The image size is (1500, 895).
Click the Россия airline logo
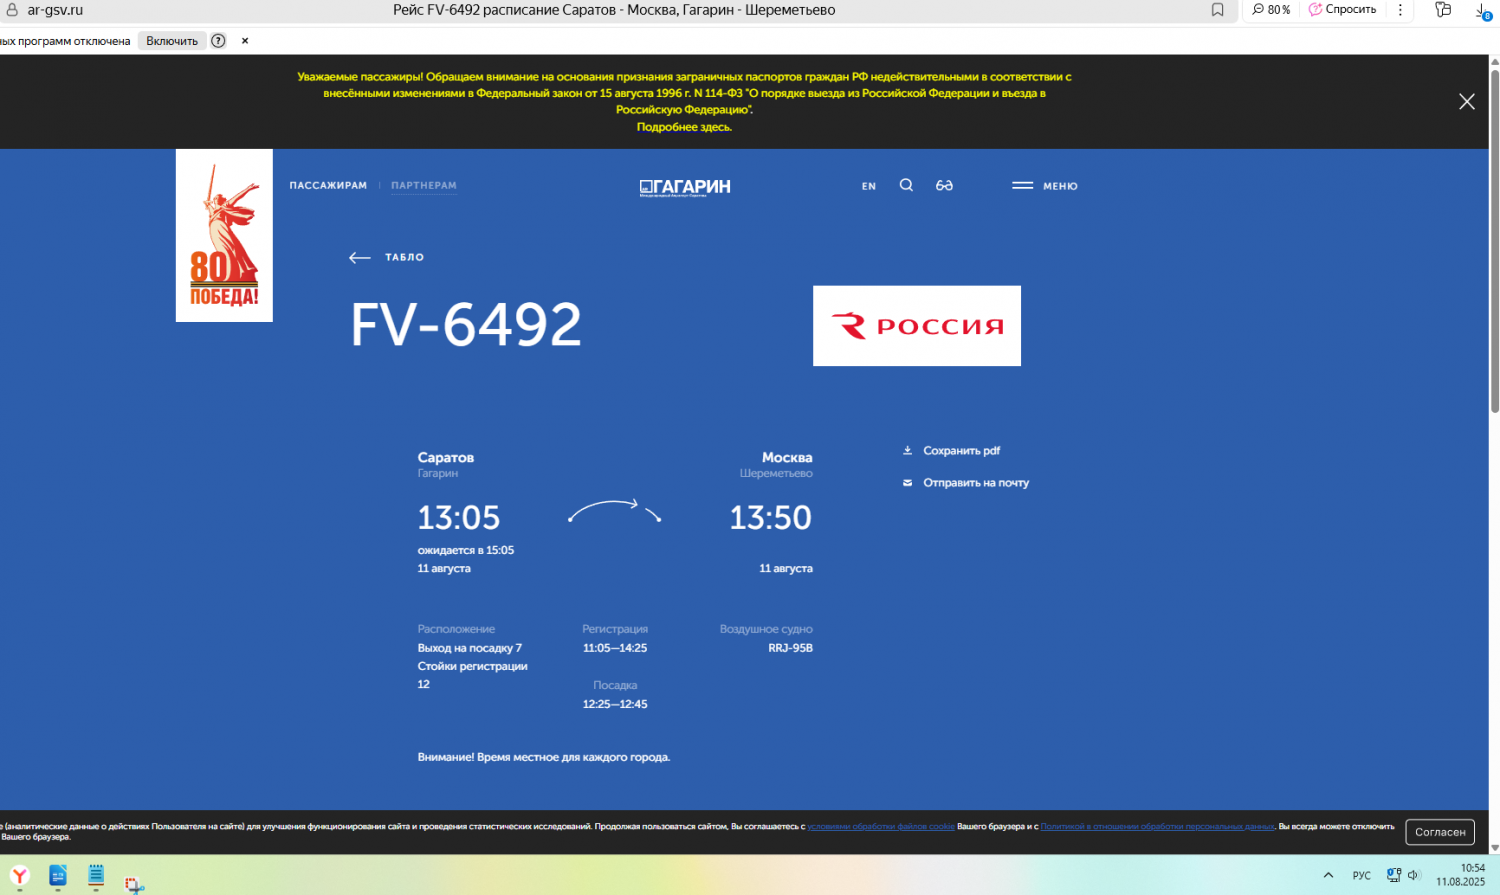(x=917, y=326)
